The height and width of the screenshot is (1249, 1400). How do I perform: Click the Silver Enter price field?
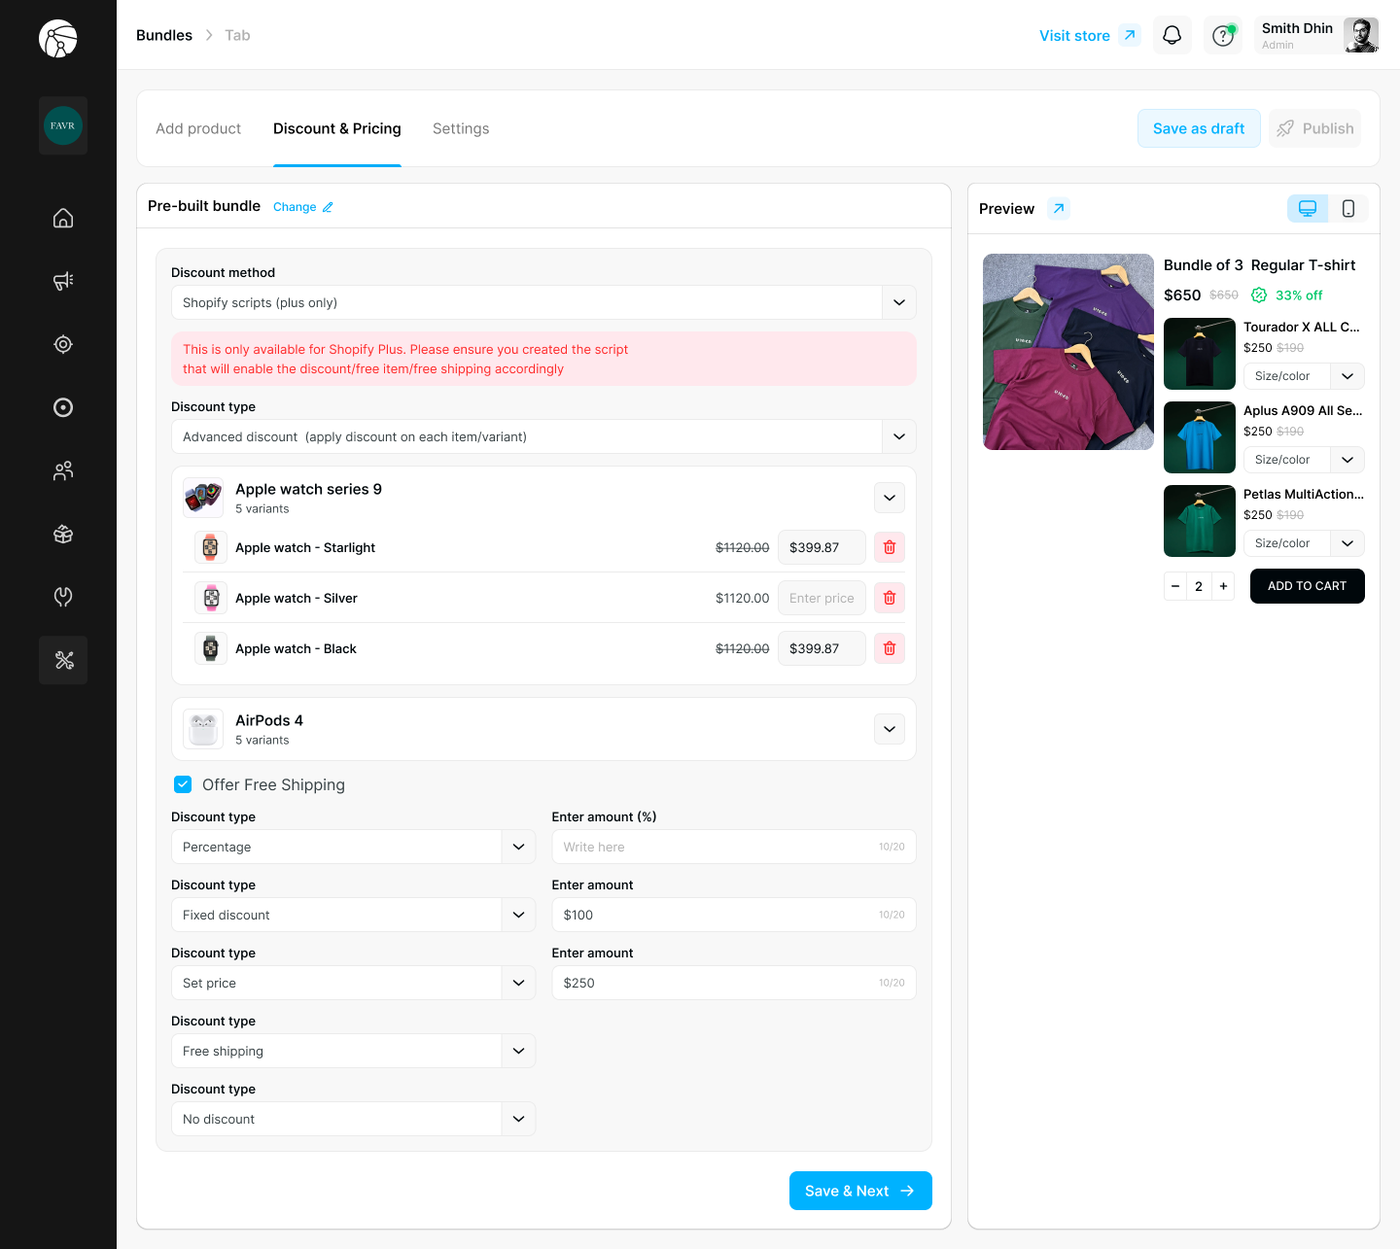tap(822, 598)
